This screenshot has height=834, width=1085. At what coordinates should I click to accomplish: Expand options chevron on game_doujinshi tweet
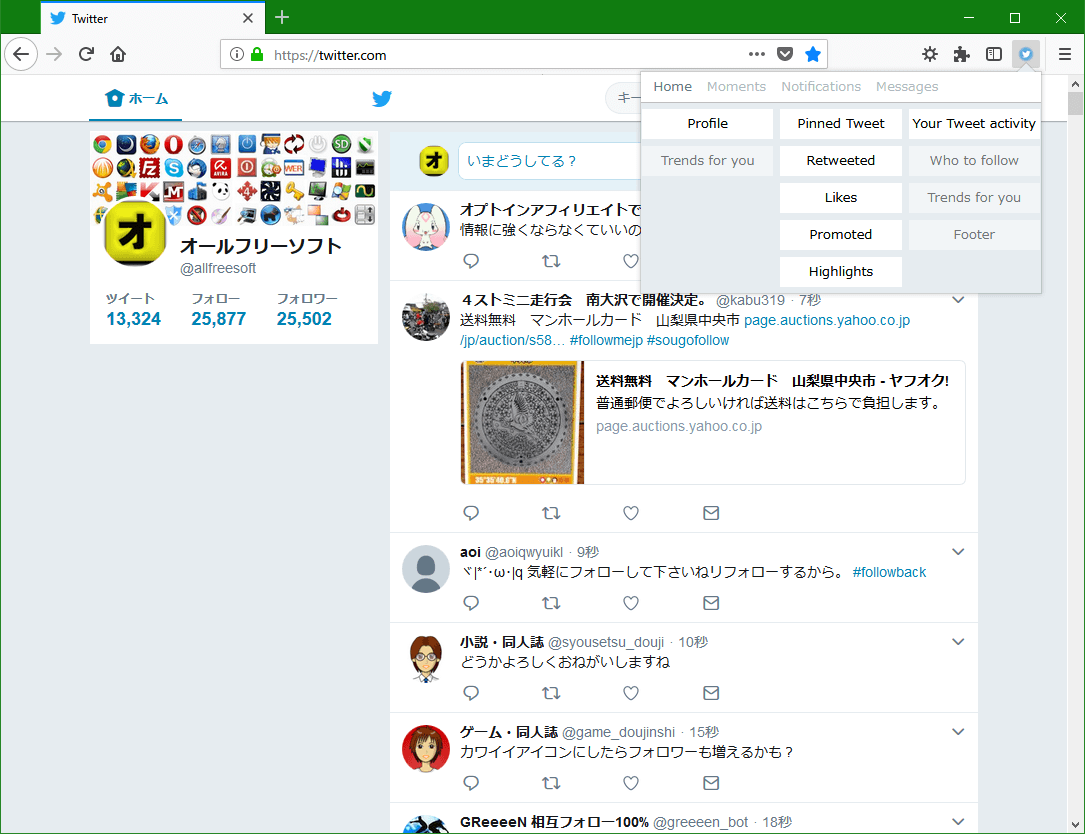(x=958, y=732)
